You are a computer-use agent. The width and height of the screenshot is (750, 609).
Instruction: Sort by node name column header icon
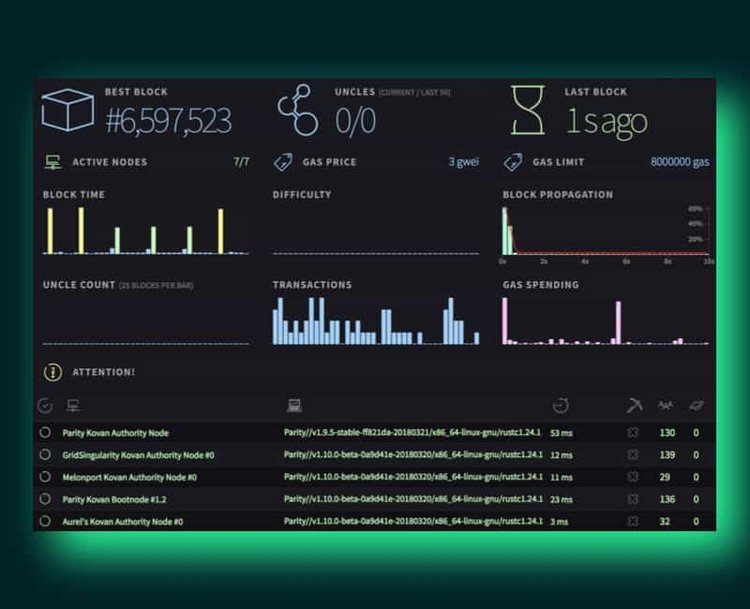72,405
